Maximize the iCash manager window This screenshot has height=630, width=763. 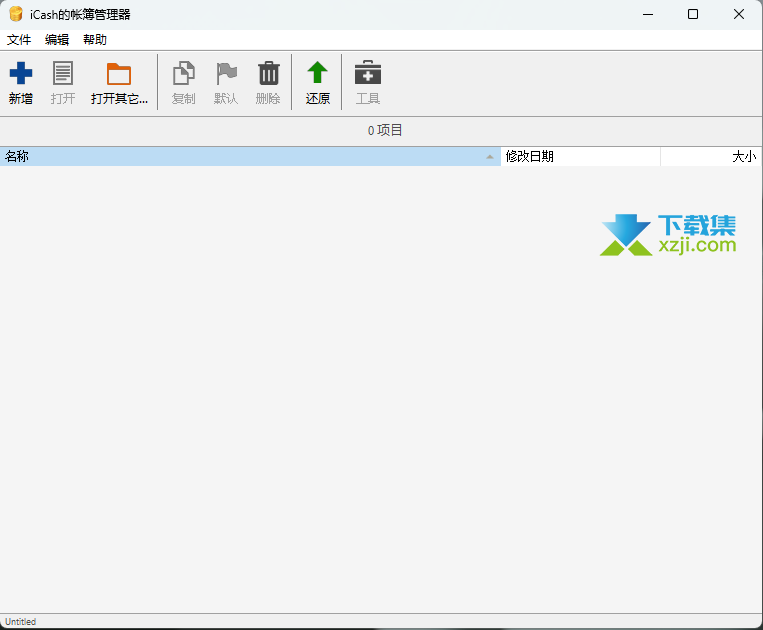point(693,14)
